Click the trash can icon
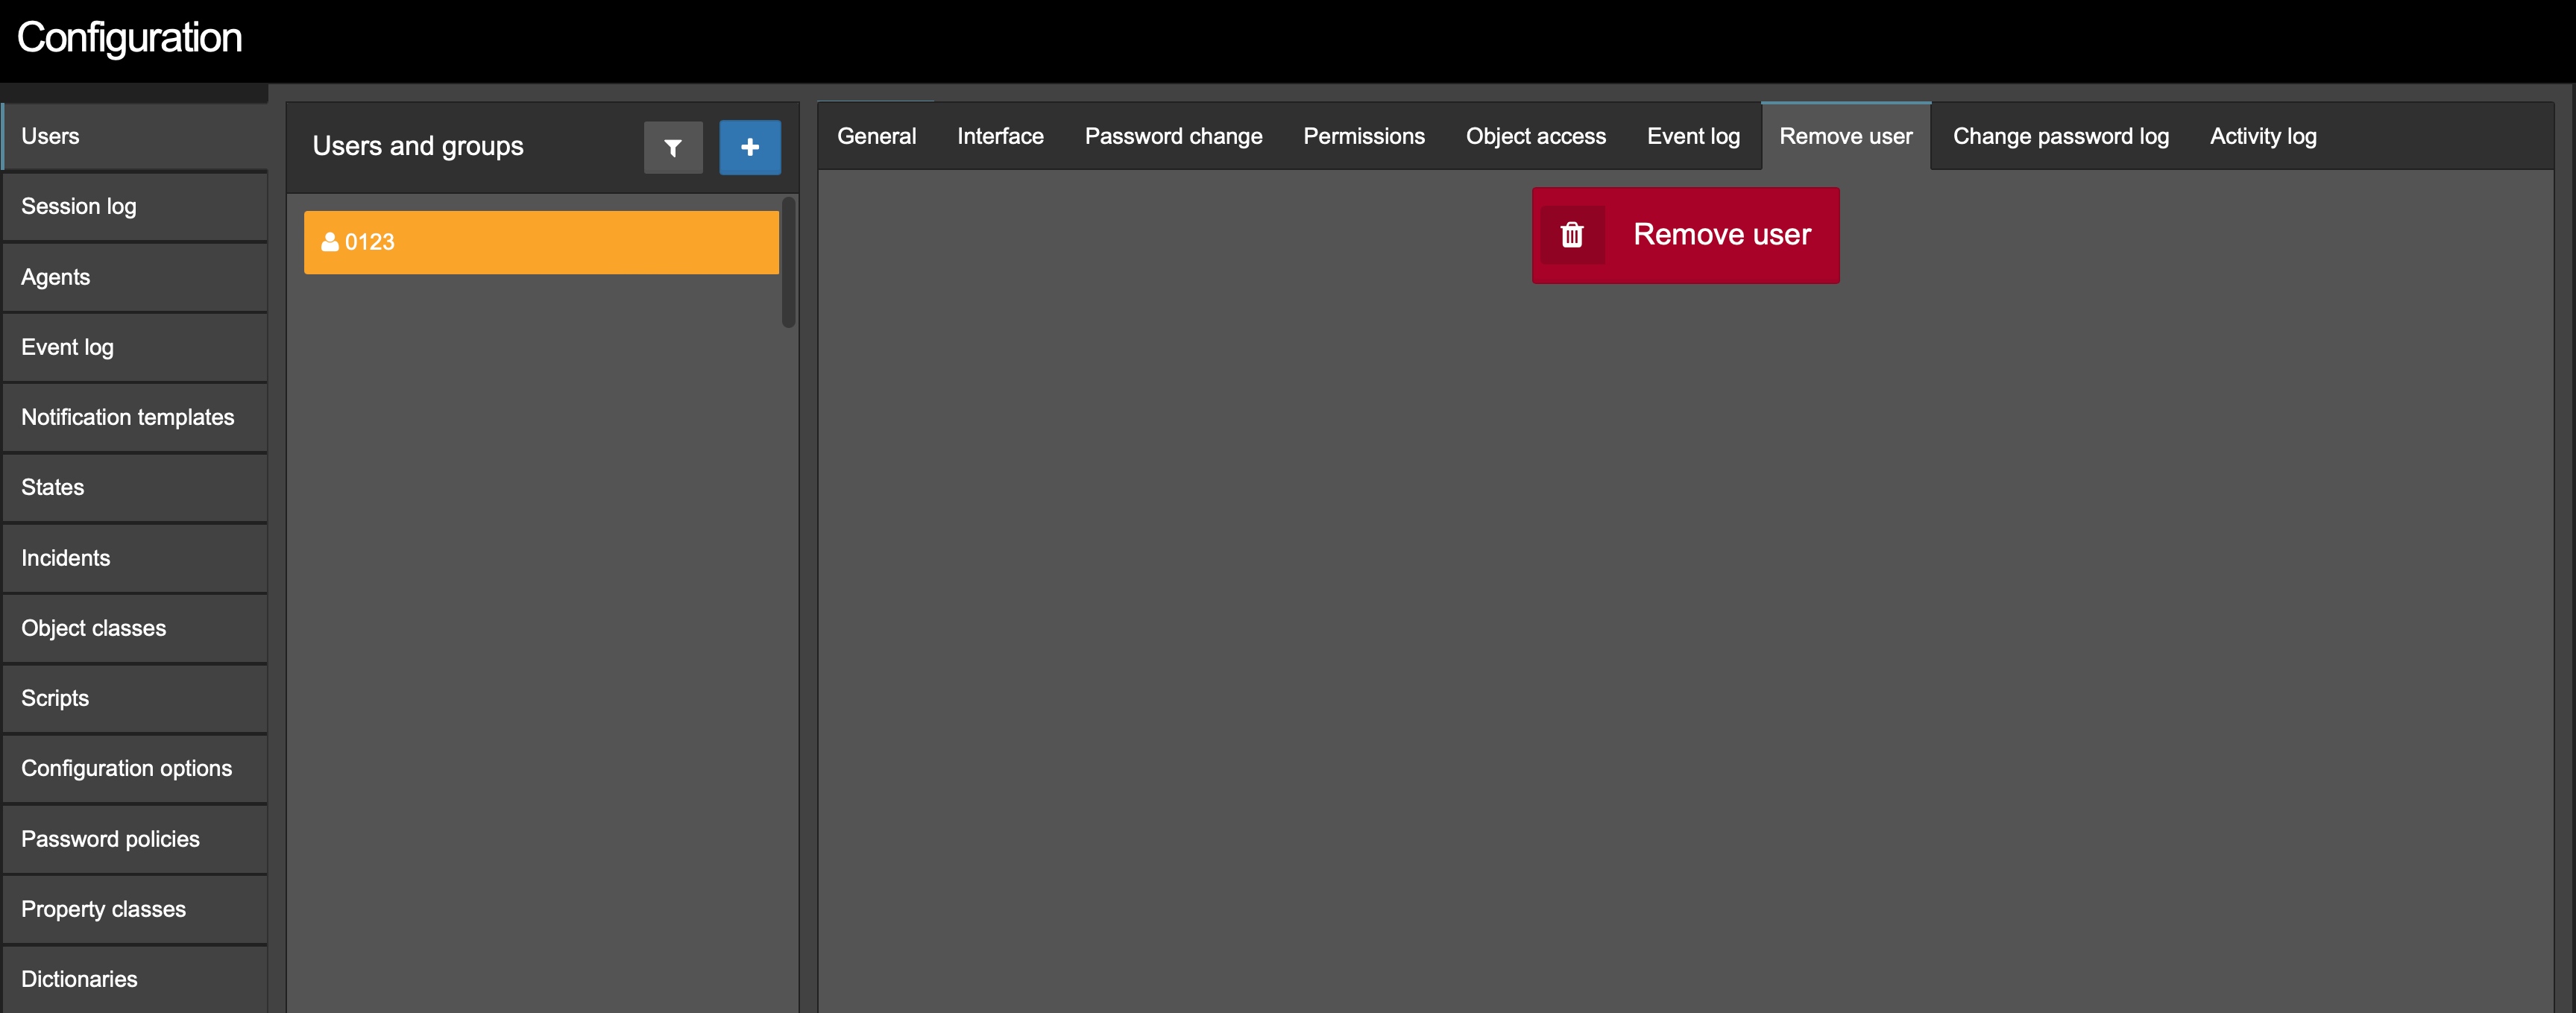Viewport: 2576px width, 1013px height. (x=1572, y=235)
